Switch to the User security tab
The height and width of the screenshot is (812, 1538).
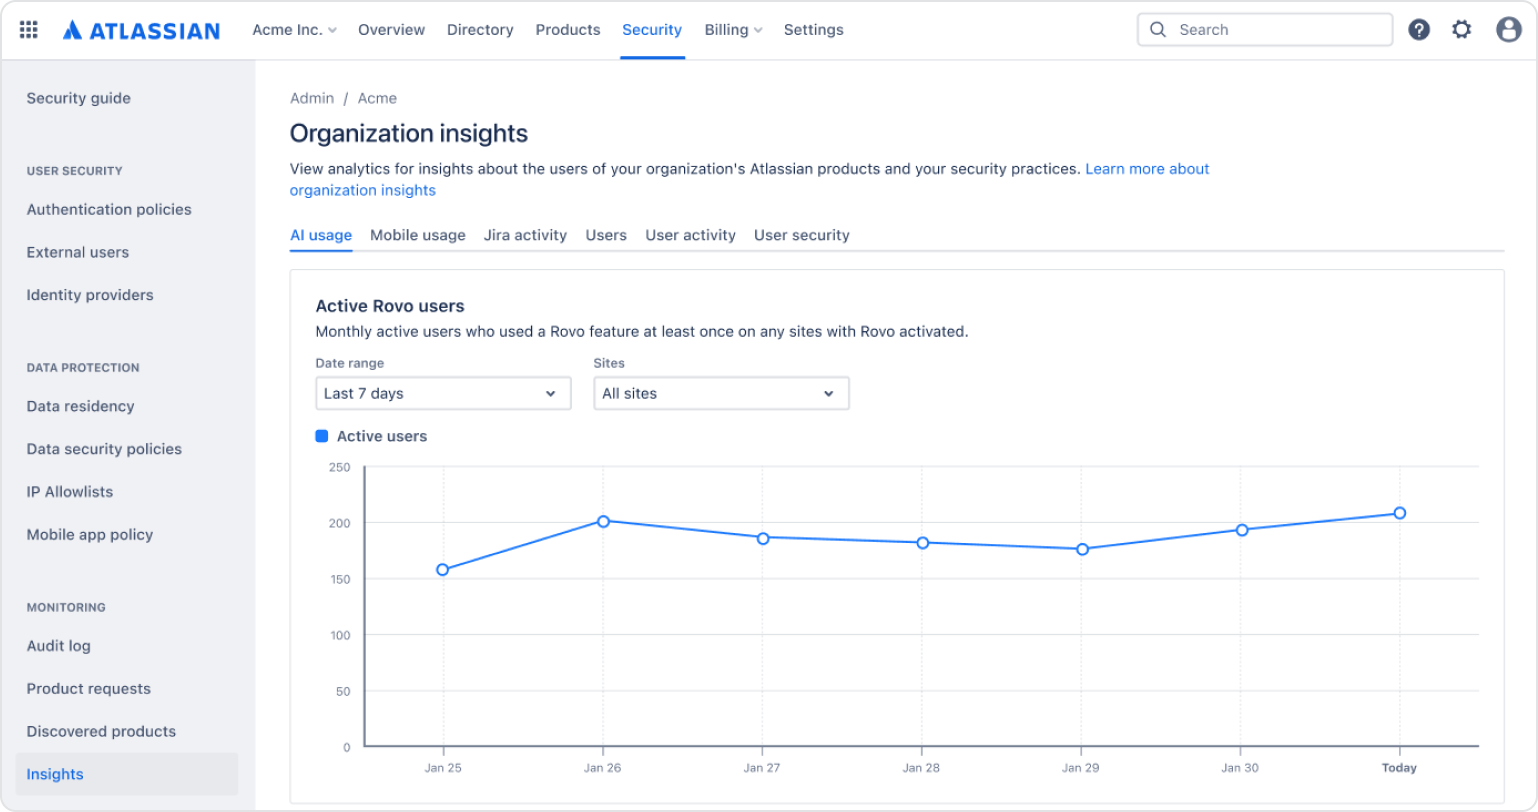tap(802, 235)
